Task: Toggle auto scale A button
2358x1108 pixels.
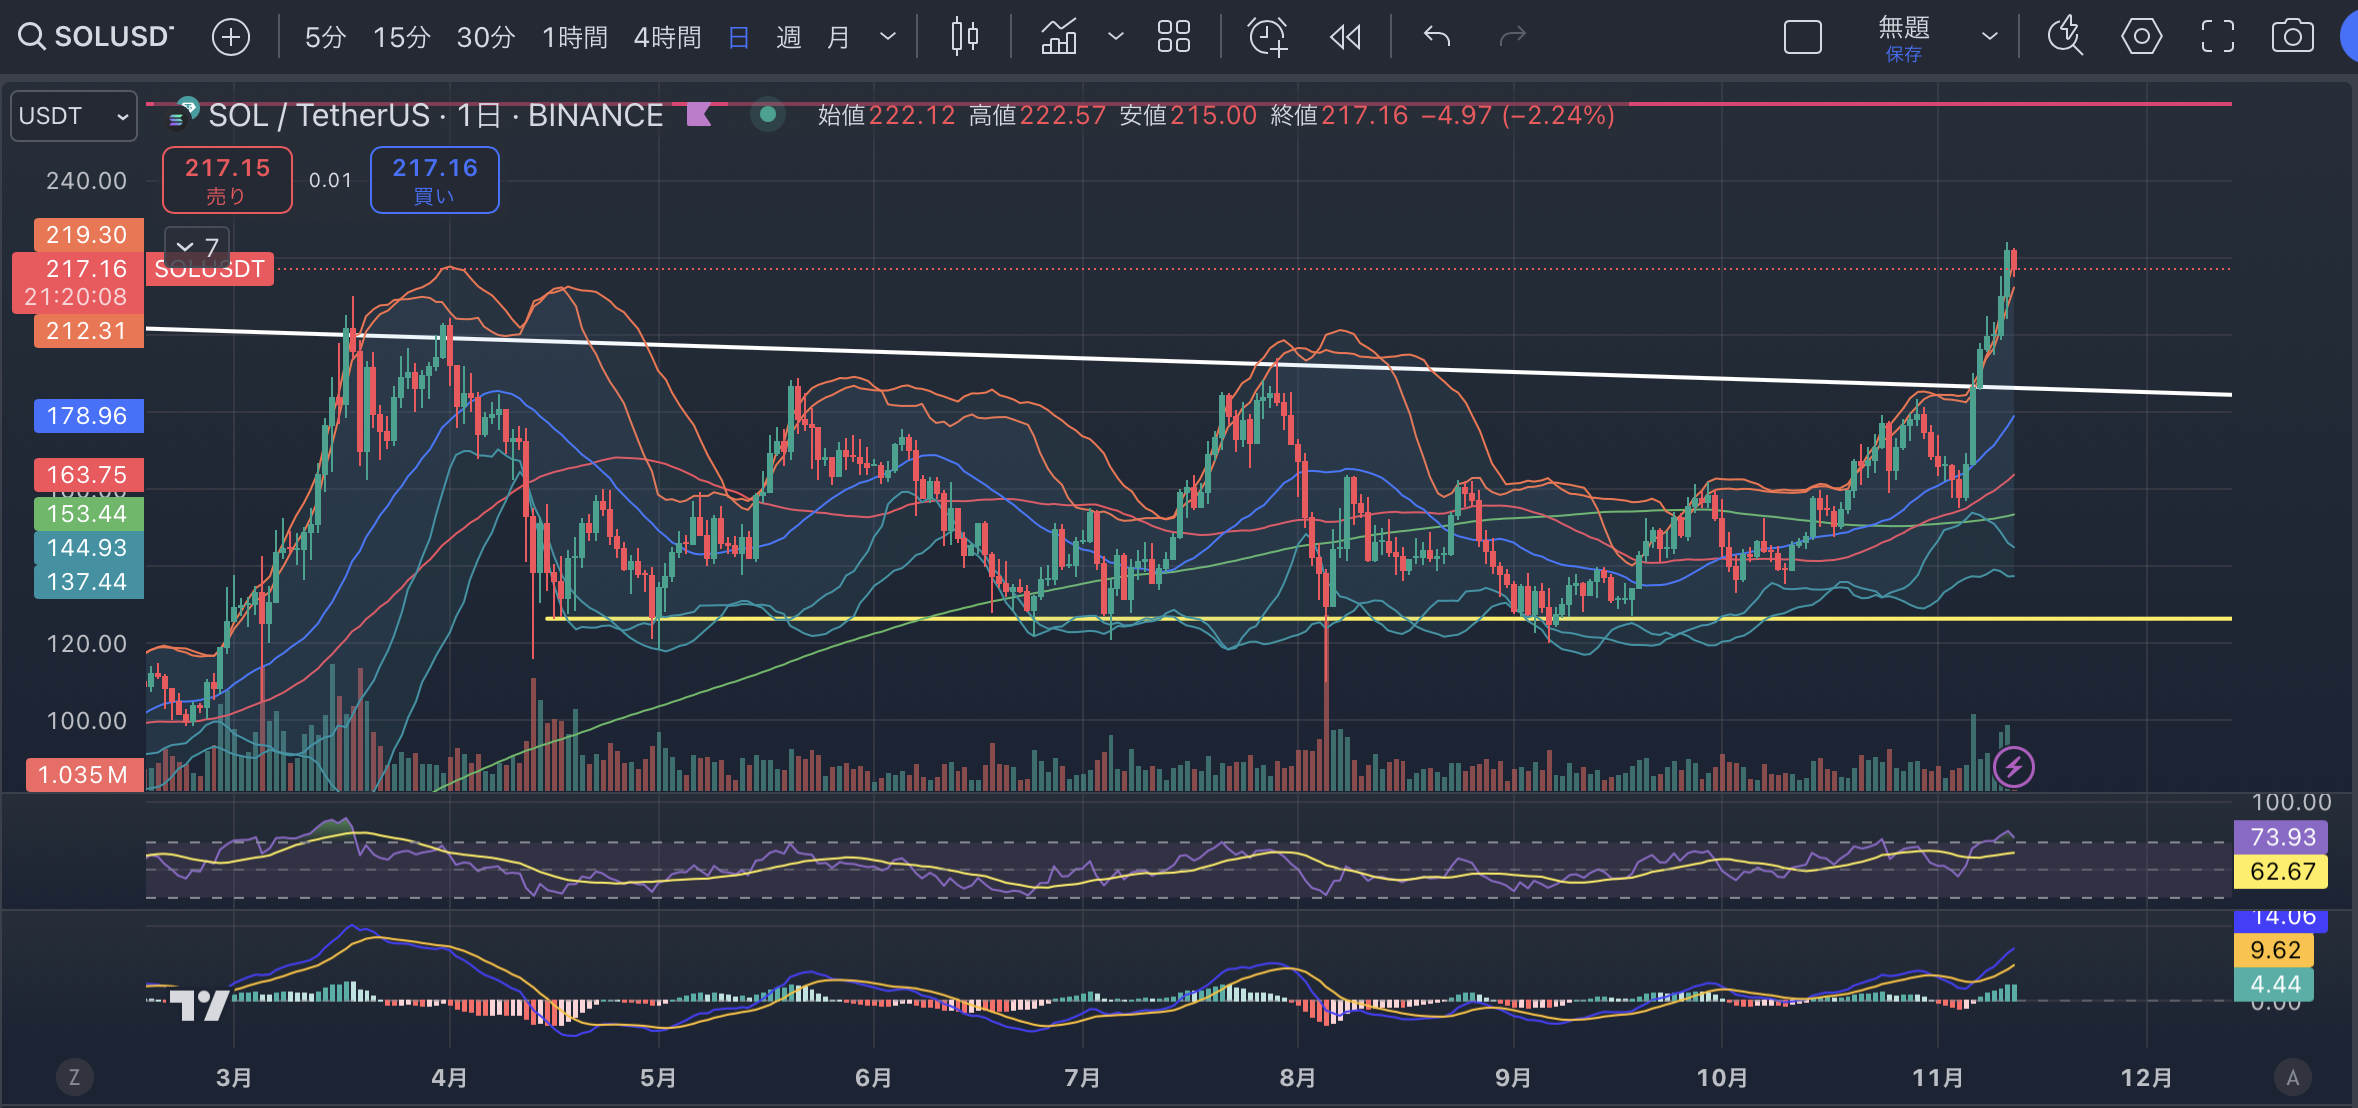Action: [2293, 1077]
